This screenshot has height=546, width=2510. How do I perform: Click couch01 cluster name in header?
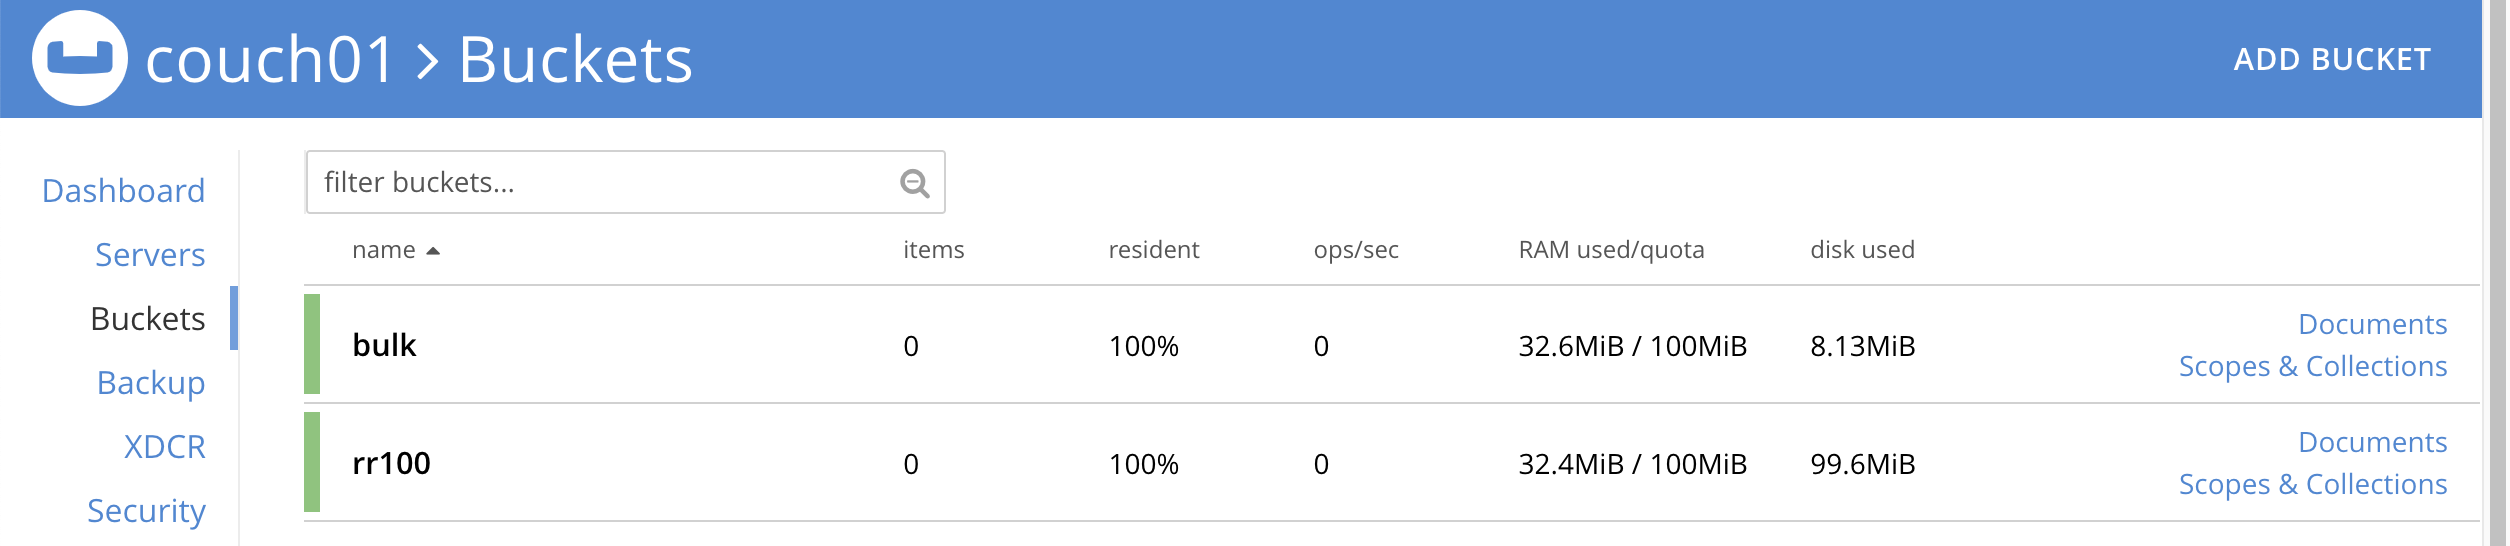pos(270,60)
